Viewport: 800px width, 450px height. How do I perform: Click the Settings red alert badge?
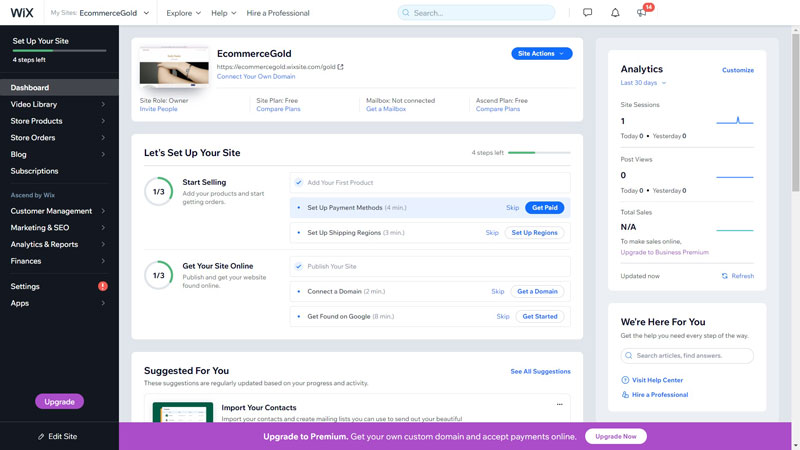[103, 286]
